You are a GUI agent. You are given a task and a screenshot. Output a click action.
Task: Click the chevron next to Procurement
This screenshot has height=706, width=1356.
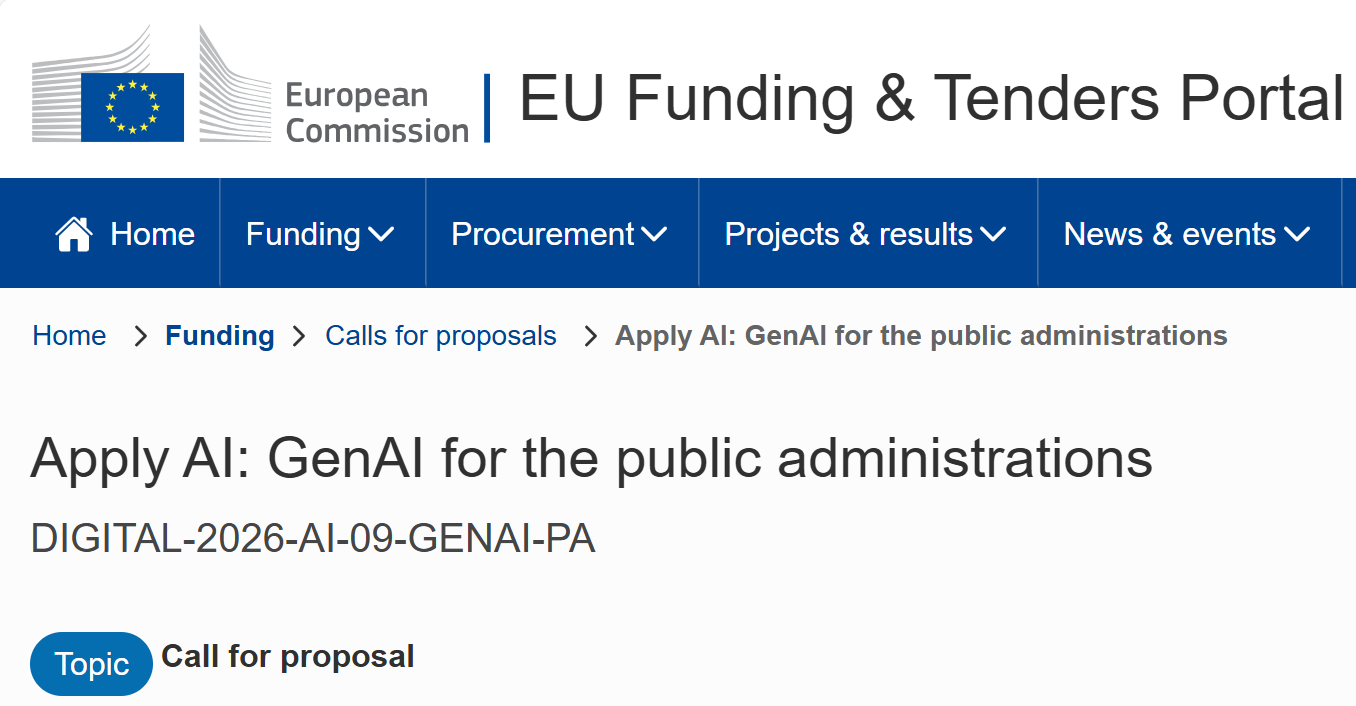point(657,236)
